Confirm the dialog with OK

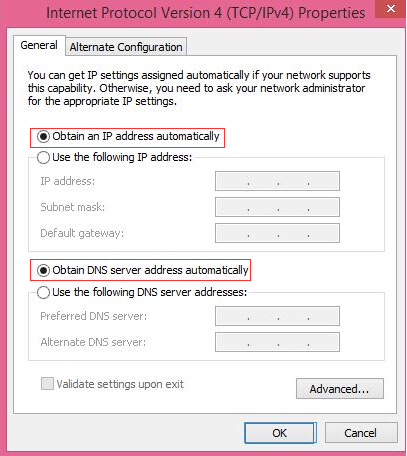279,433
